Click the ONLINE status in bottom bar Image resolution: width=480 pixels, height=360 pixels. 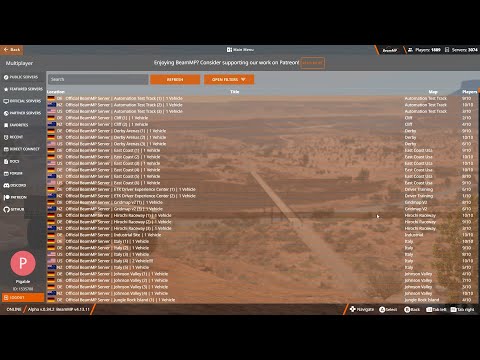click(x=14, y=309)
